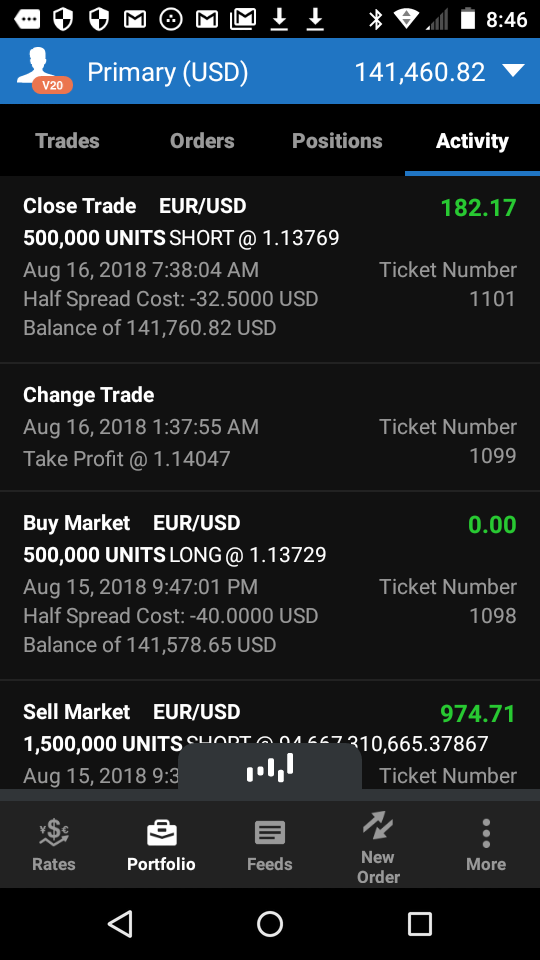
Task: Open the account selector dropdown arrow
Action: (513, 71)
